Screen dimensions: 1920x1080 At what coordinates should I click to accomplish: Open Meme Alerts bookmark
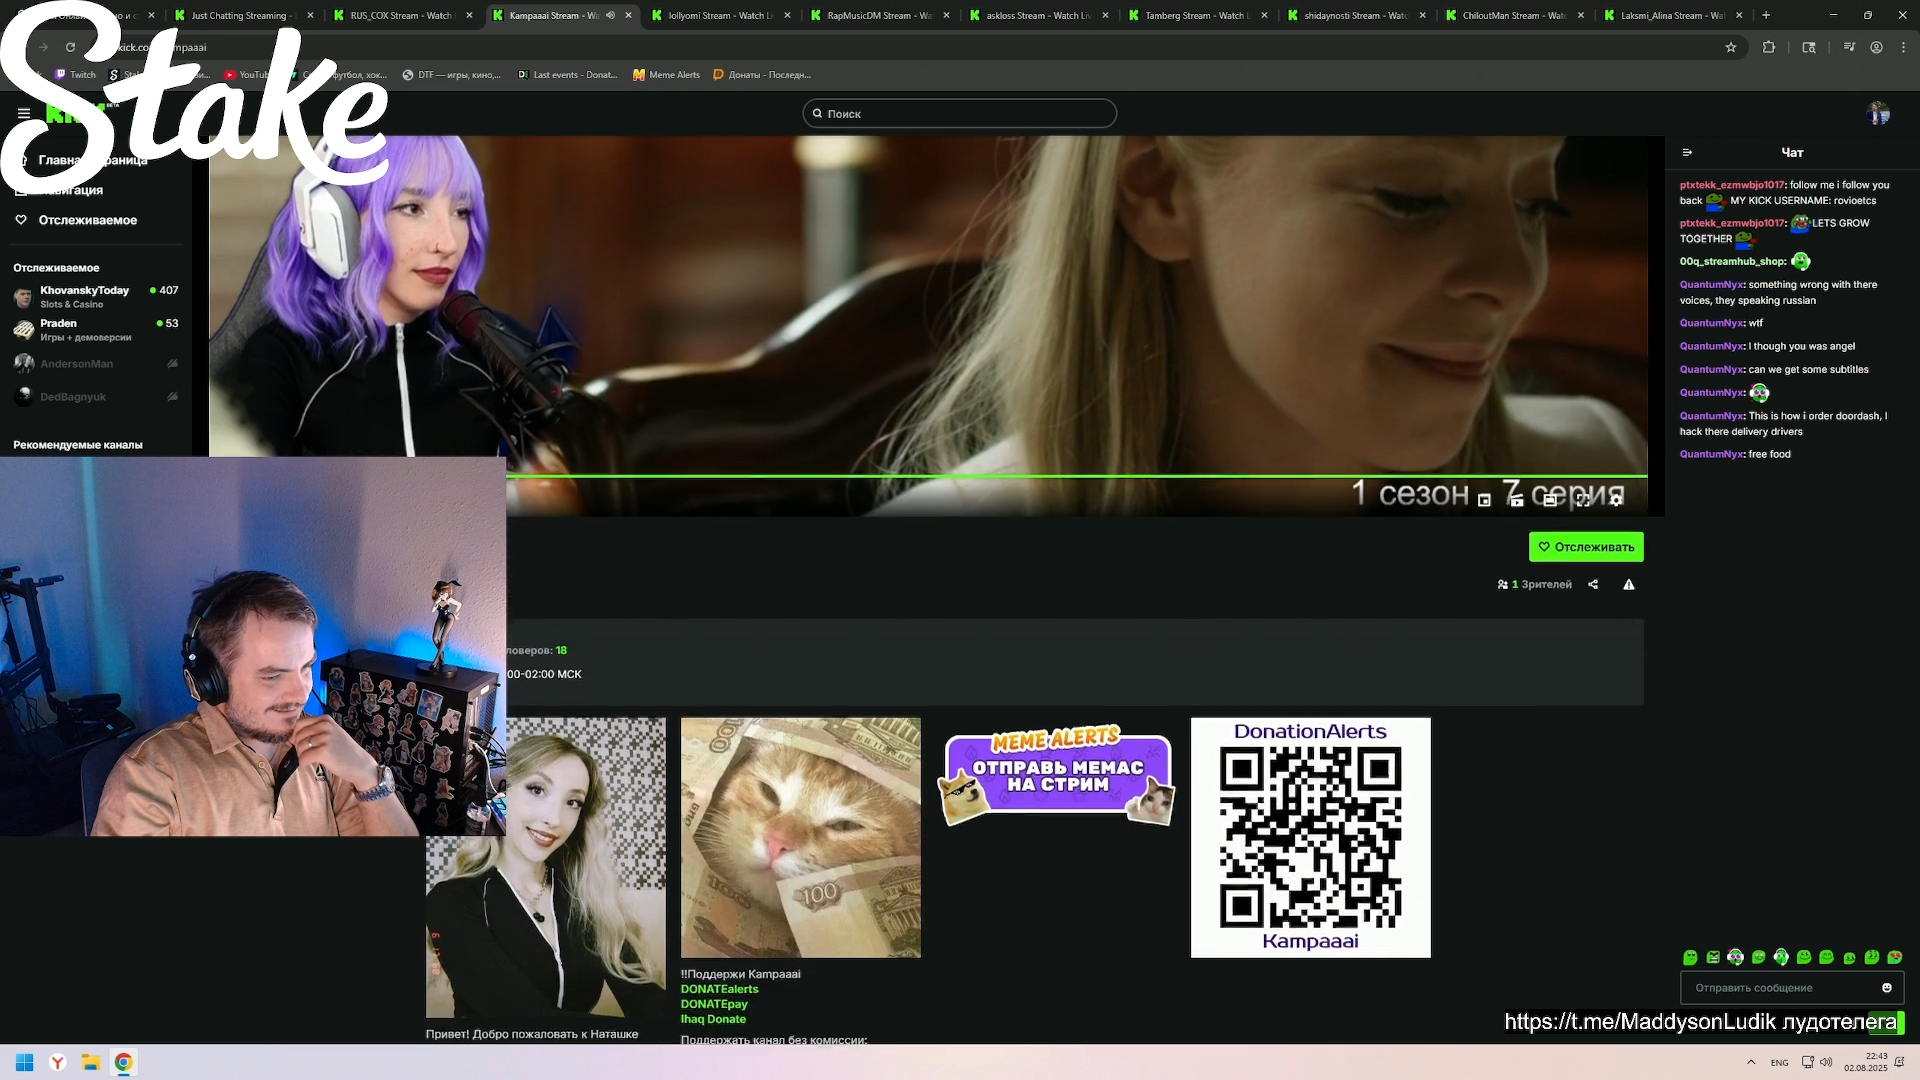coord(667,75)
